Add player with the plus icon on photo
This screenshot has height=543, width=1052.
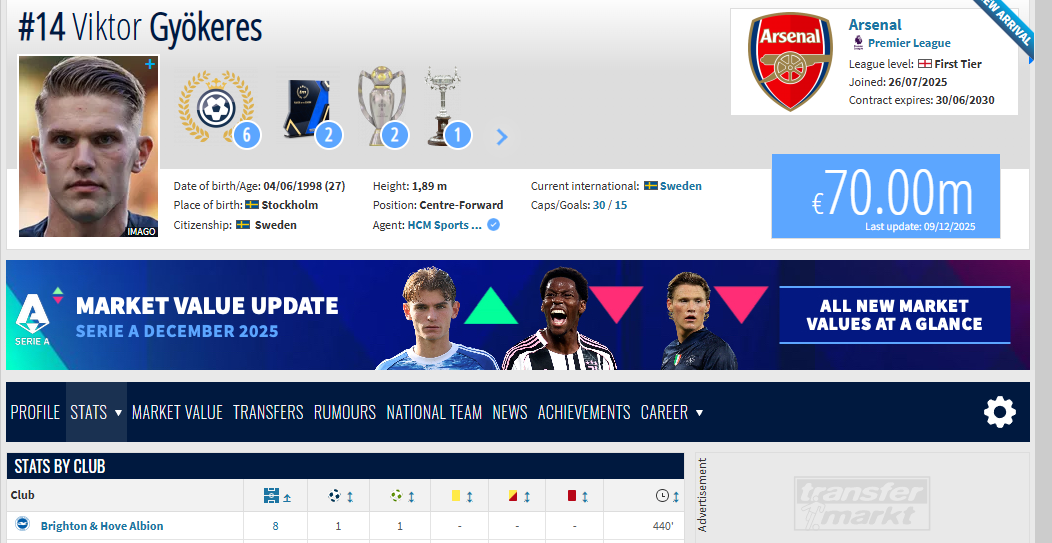tap(150, 64)
